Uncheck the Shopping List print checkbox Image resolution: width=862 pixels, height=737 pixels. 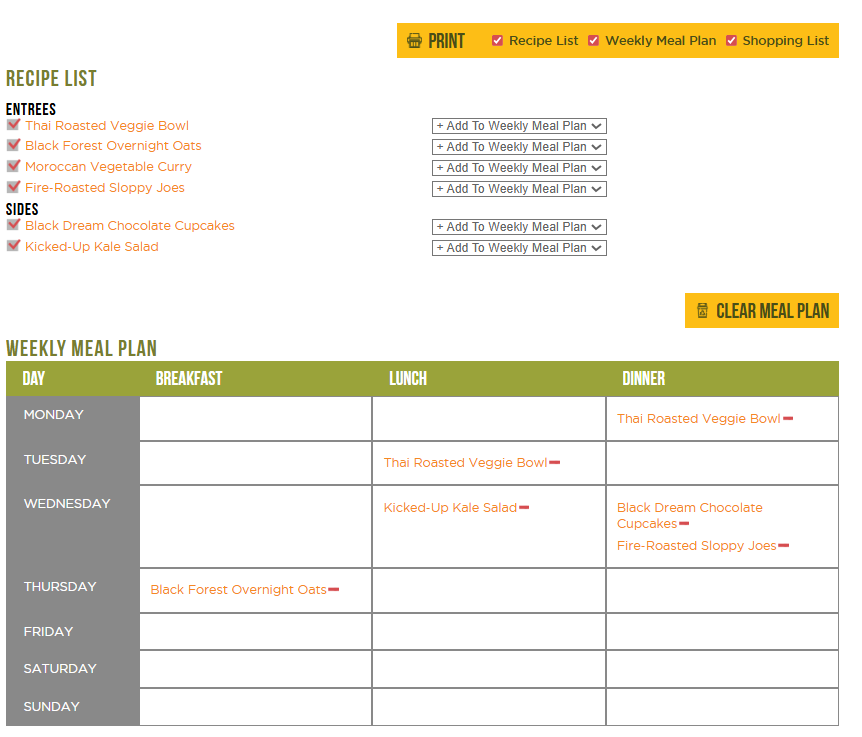pos(731,41)
